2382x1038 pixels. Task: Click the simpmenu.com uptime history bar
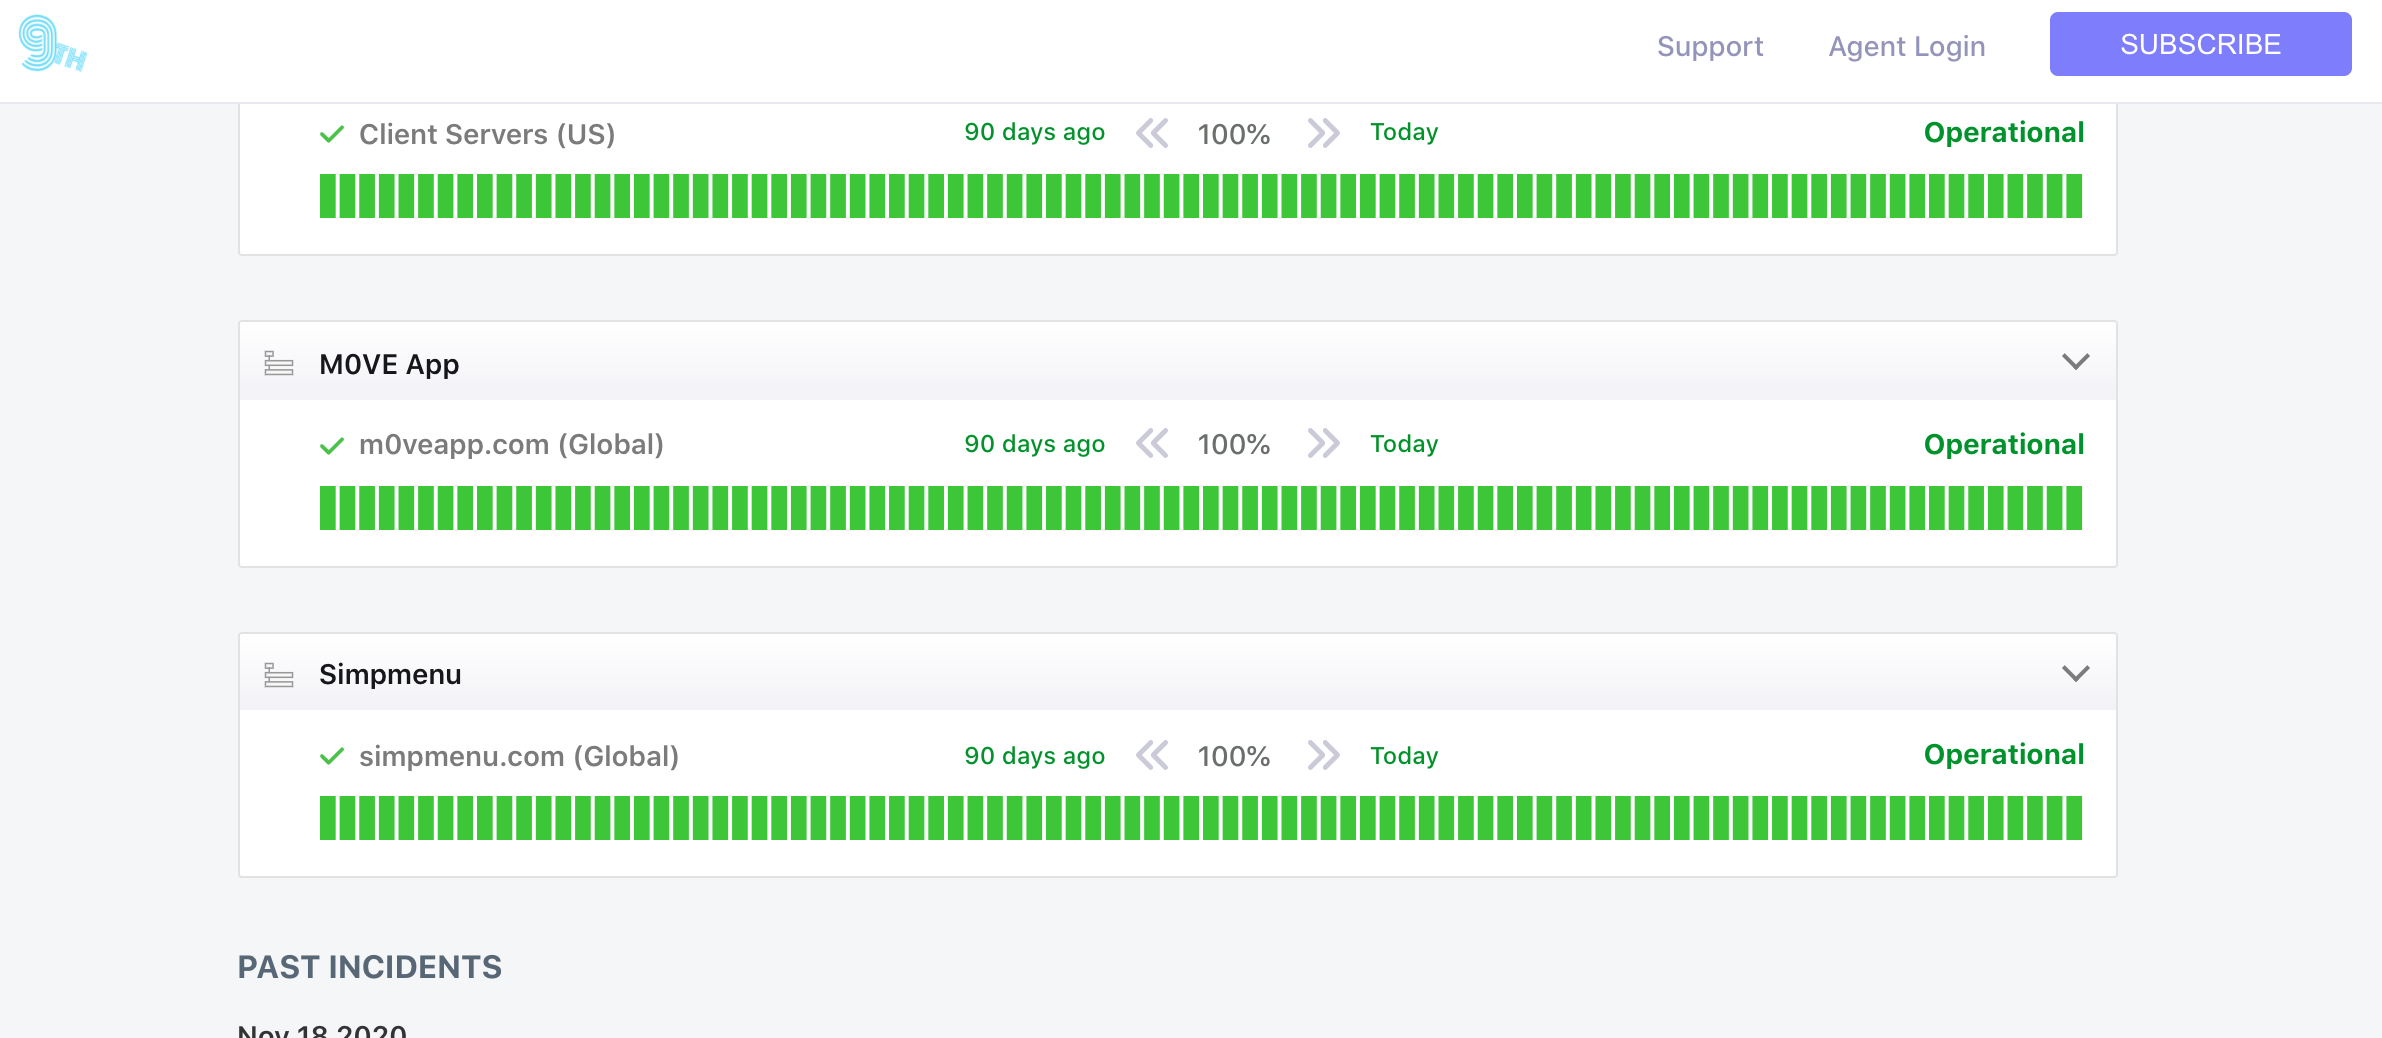point(1200,818)
